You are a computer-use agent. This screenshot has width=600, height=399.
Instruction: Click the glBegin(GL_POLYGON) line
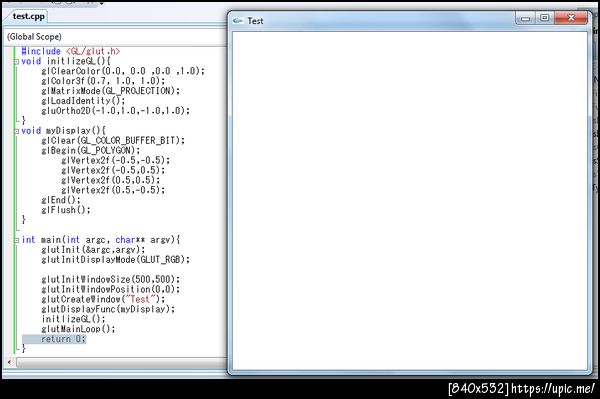coord(91,151)
